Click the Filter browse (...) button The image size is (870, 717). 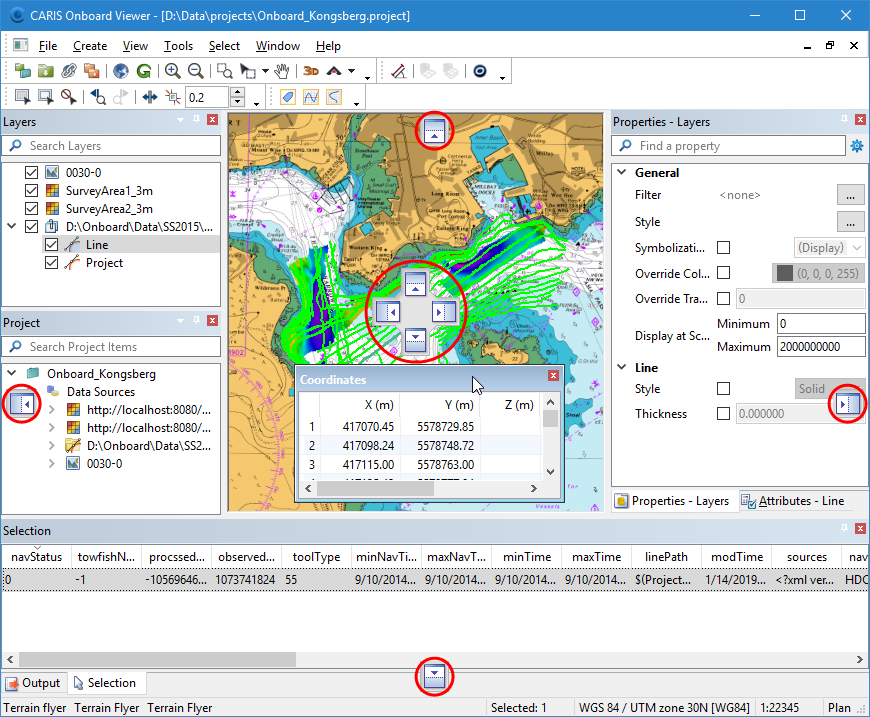[850, 195]
